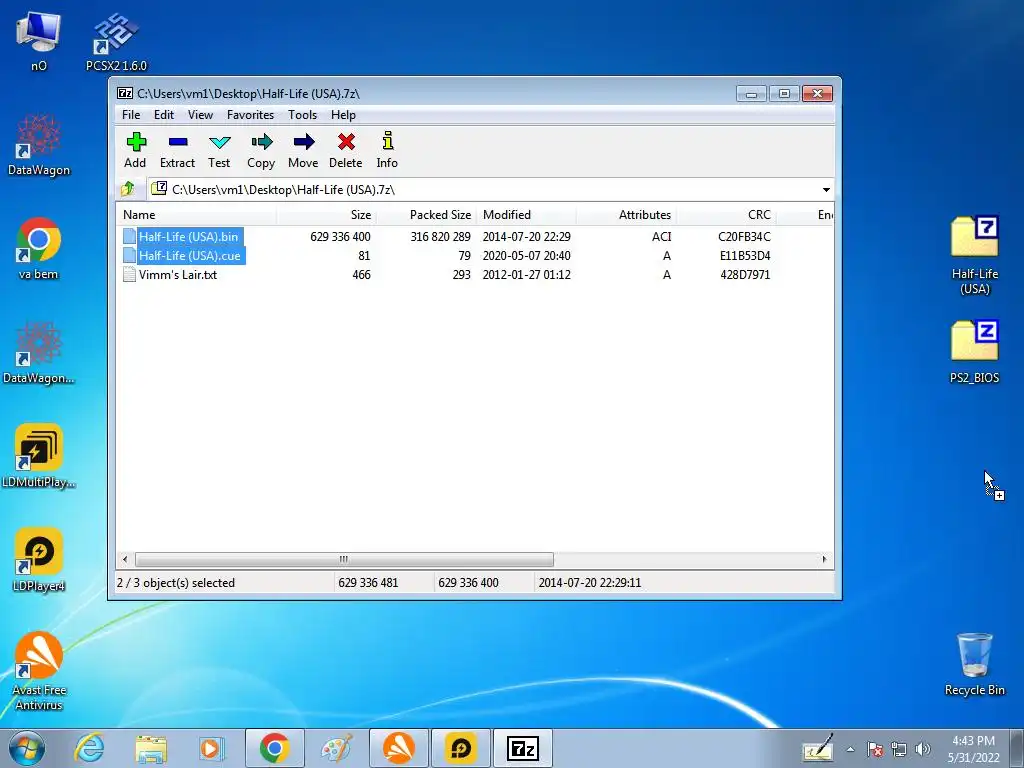Image resolution: width=1024 pixels, height=768 pixels.
Task: Switch to the 7-Zip taskbar button
Action: [x=522, y=748]
